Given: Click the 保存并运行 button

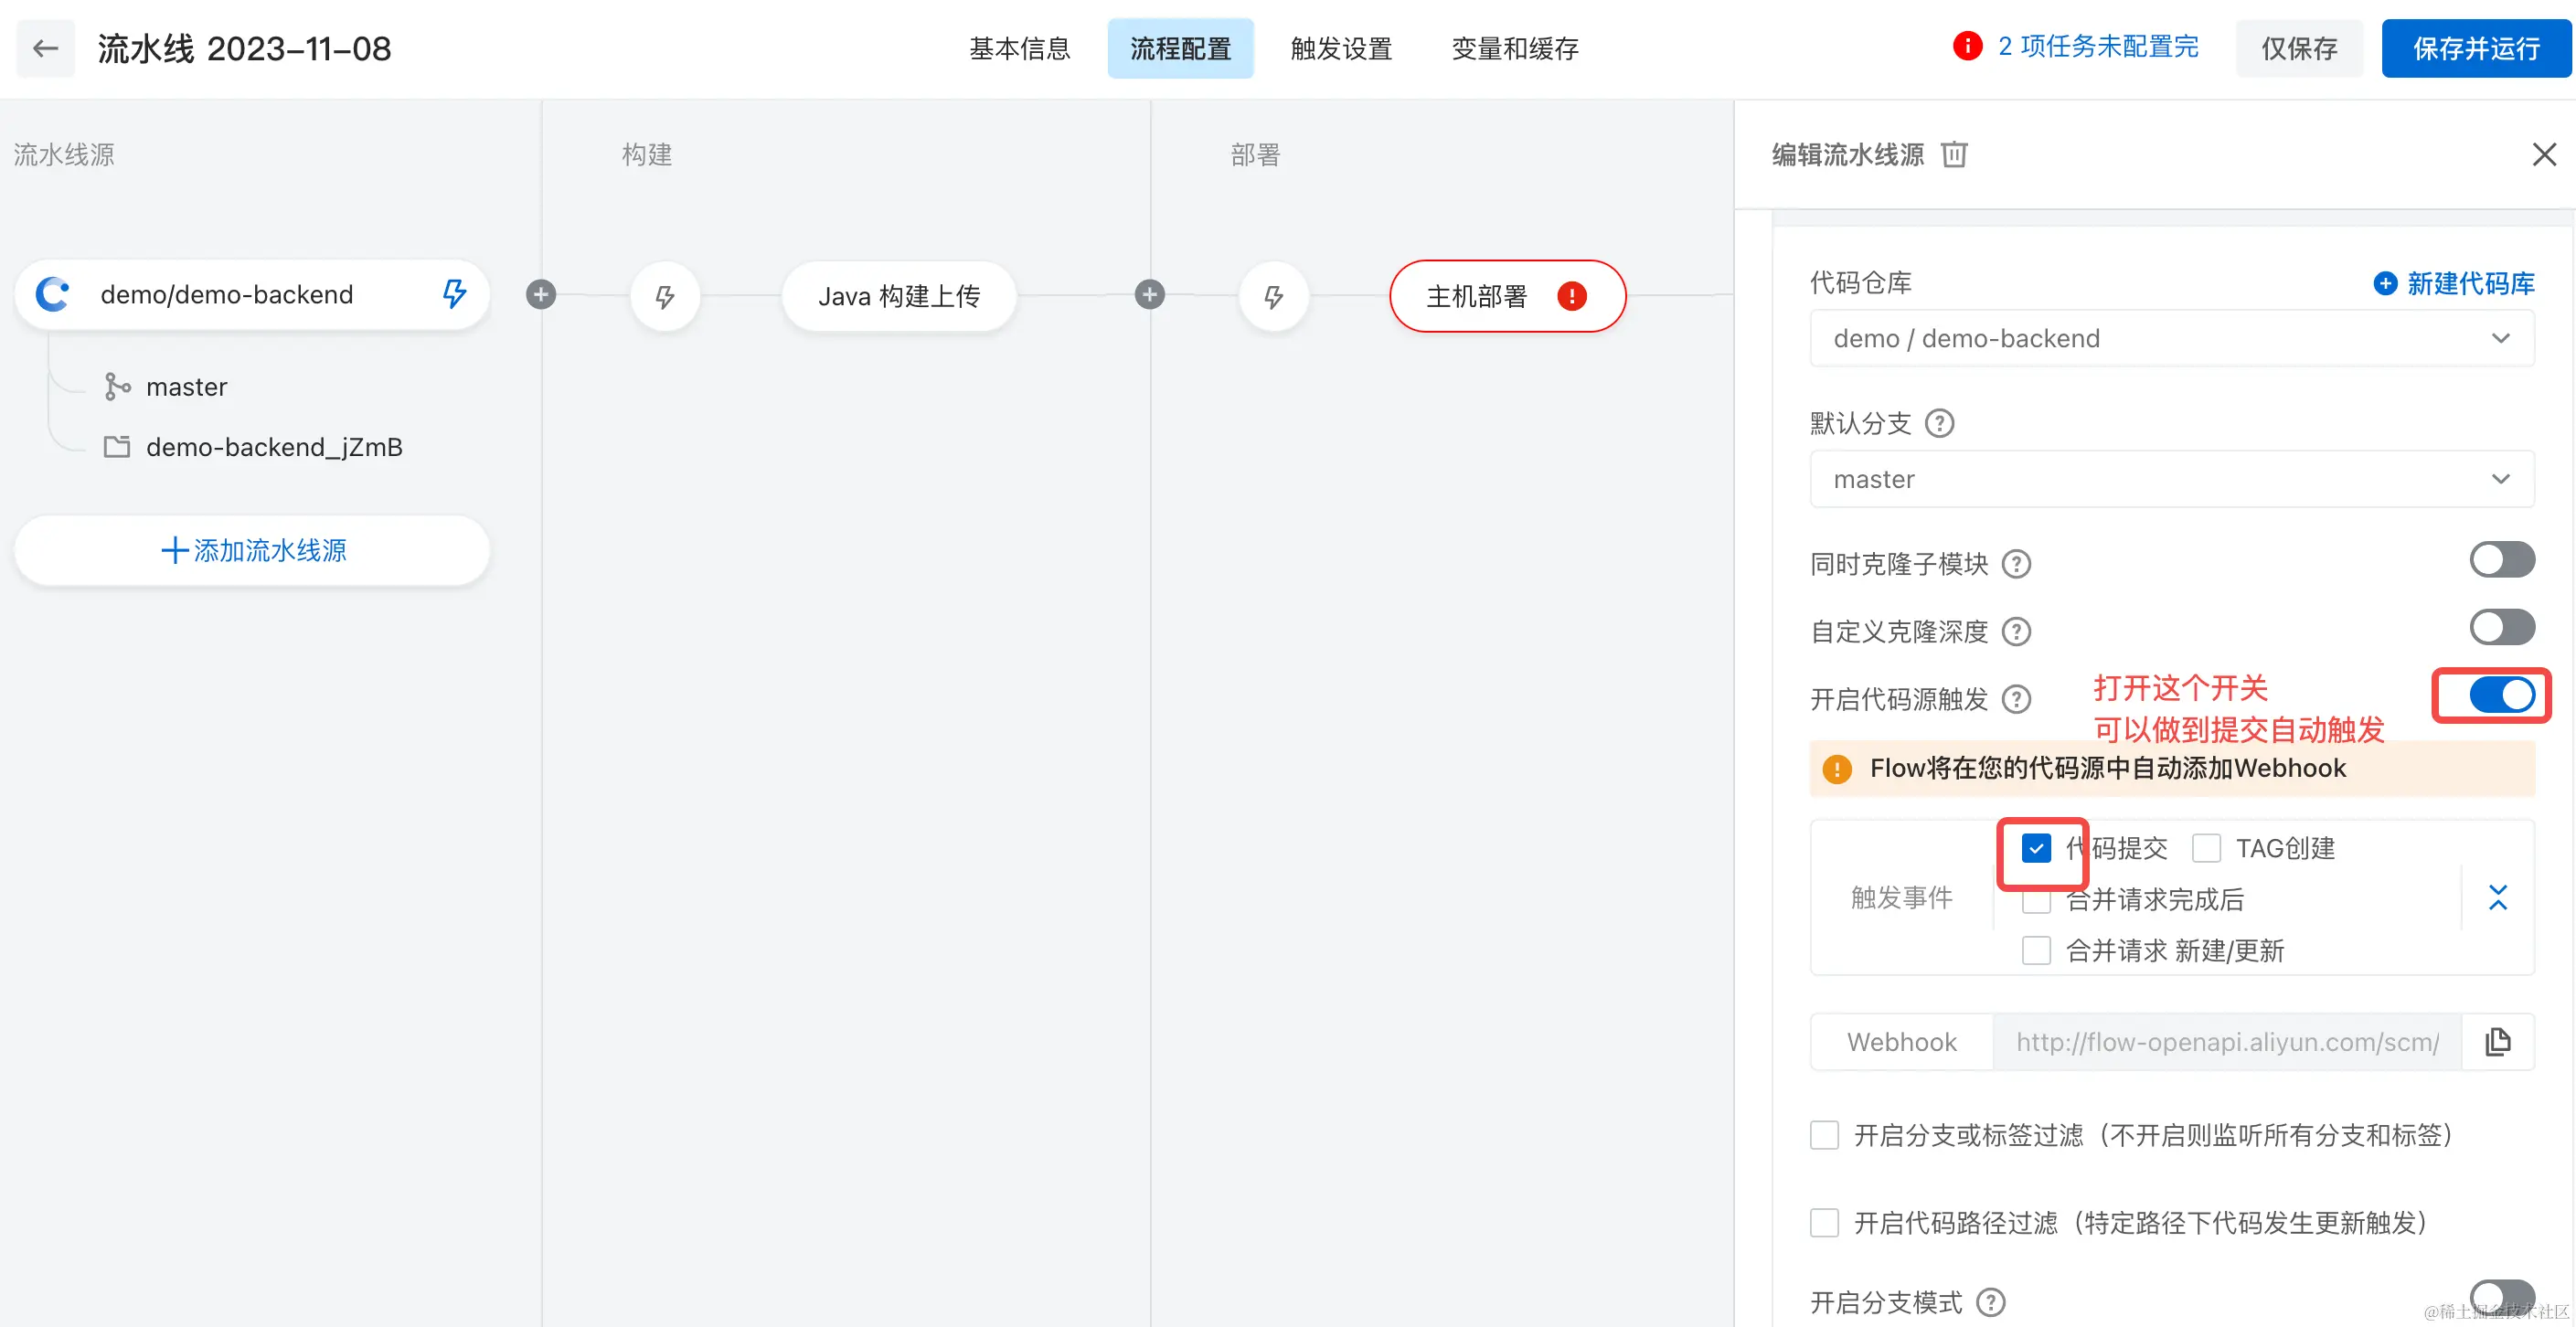Looking at the screenshot, I should click(x=2476, y=48).
